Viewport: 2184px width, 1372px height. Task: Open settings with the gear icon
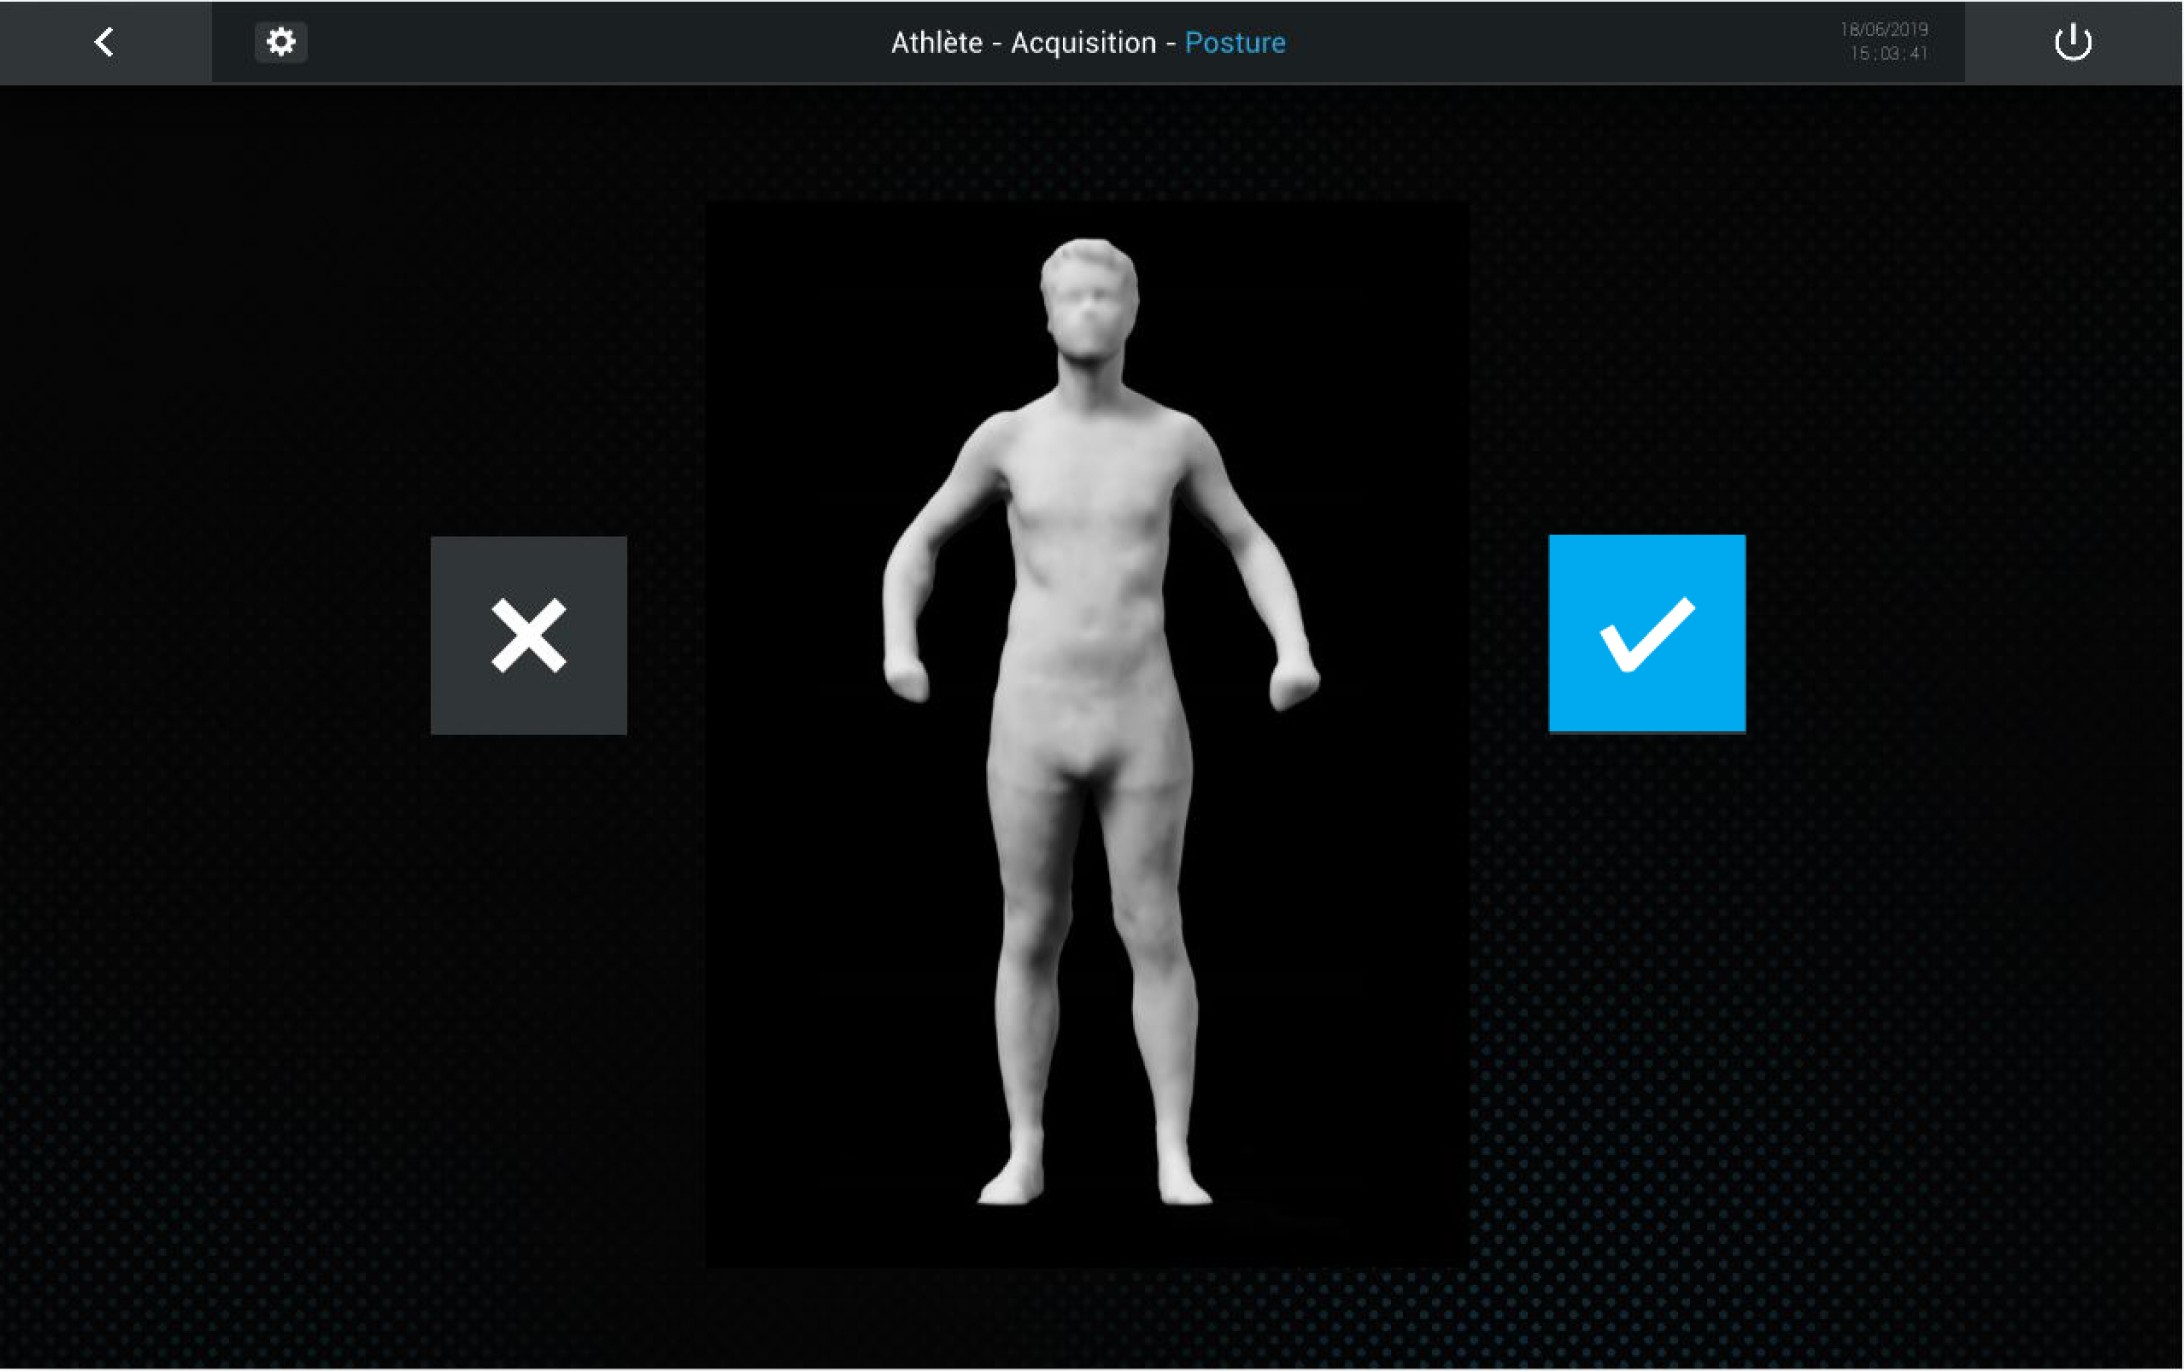point(281,42)
